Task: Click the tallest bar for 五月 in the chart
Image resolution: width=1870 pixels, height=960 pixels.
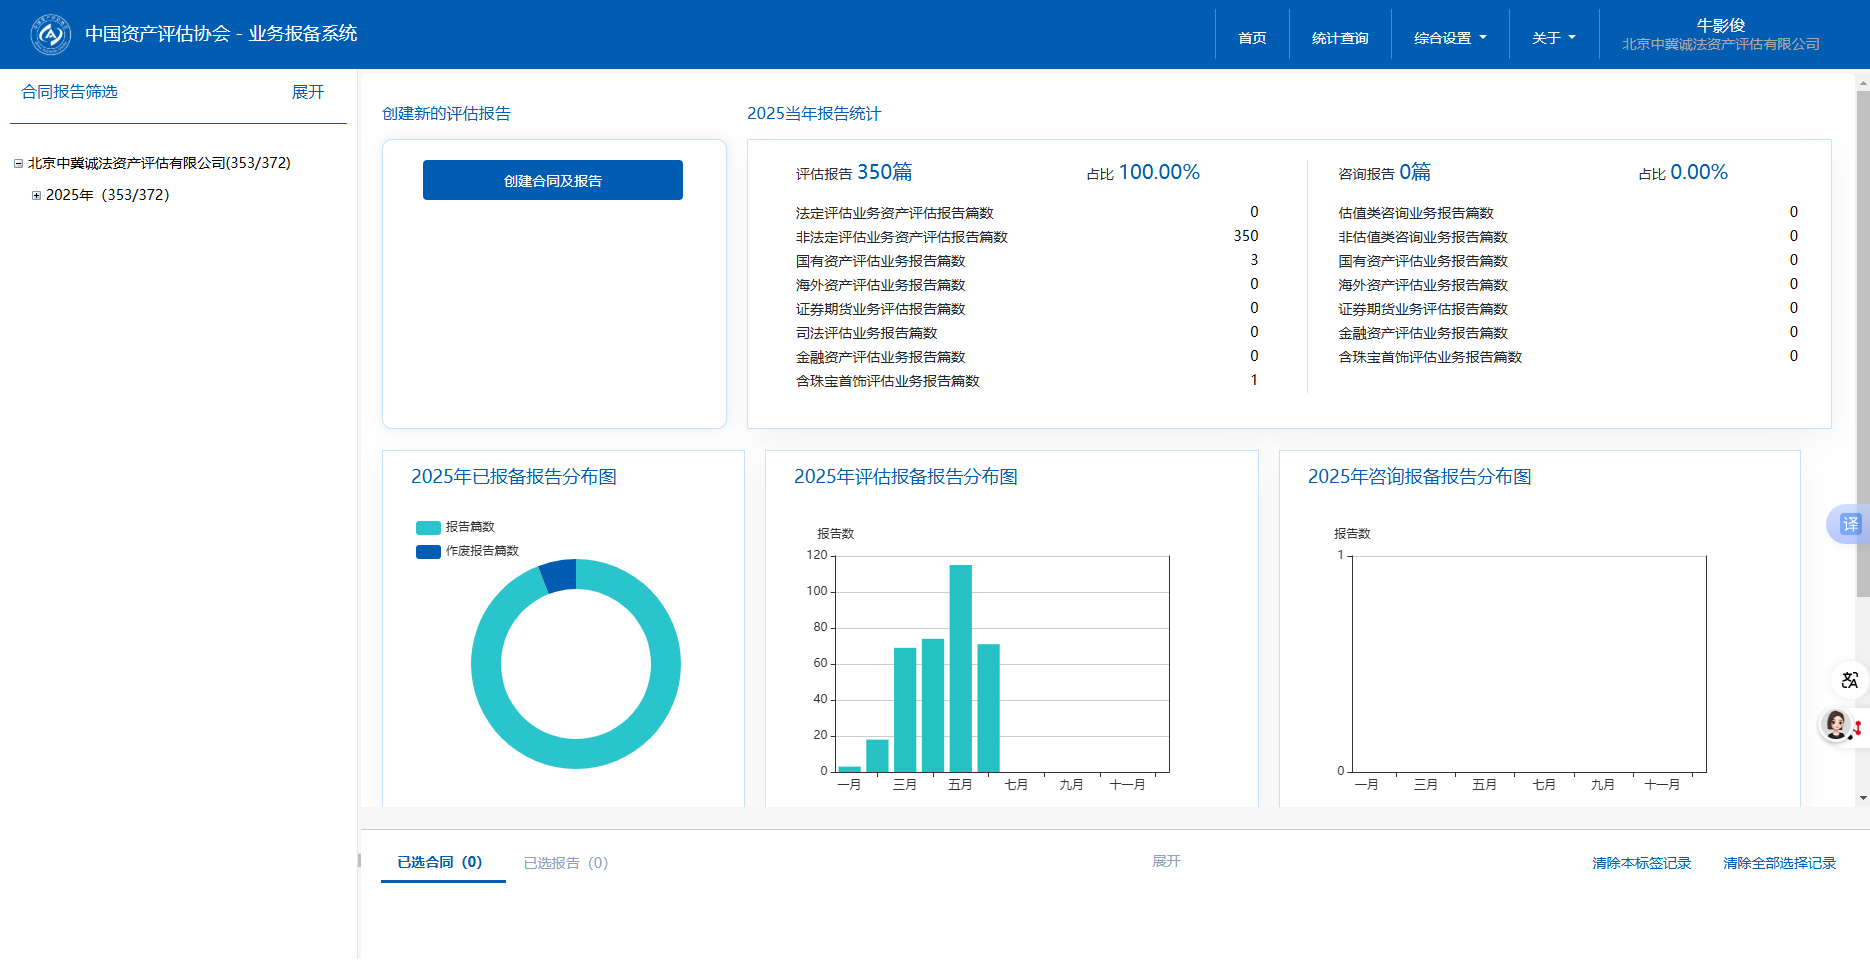Action: (960, 668)
